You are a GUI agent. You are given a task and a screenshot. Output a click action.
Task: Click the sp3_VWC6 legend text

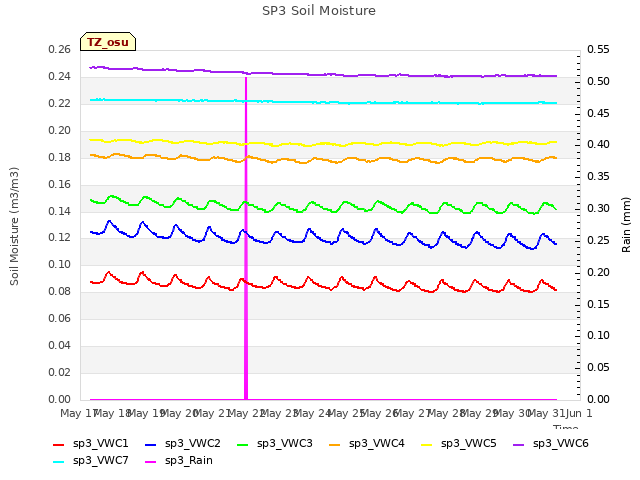(x=560, y=443)
